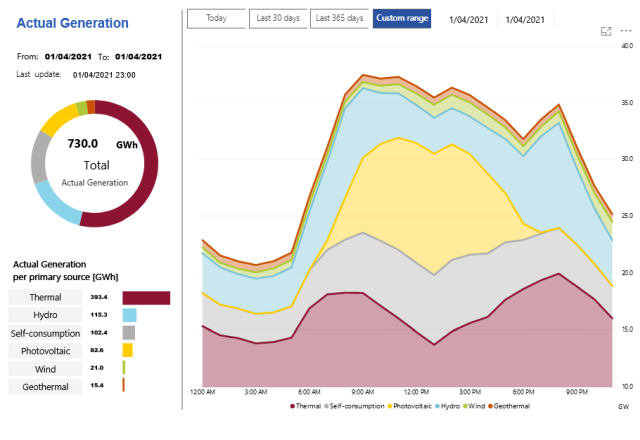The width and height of the screenshot is (640, 440).
Task: Click the Focus mode expand icon
Action: pos(605,32)
